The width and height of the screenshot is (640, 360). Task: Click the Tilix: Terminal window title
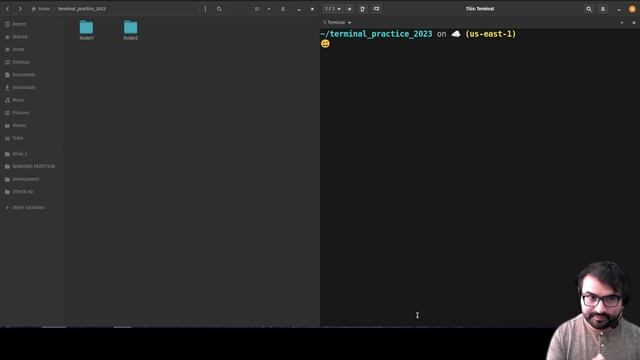[480, 9]
